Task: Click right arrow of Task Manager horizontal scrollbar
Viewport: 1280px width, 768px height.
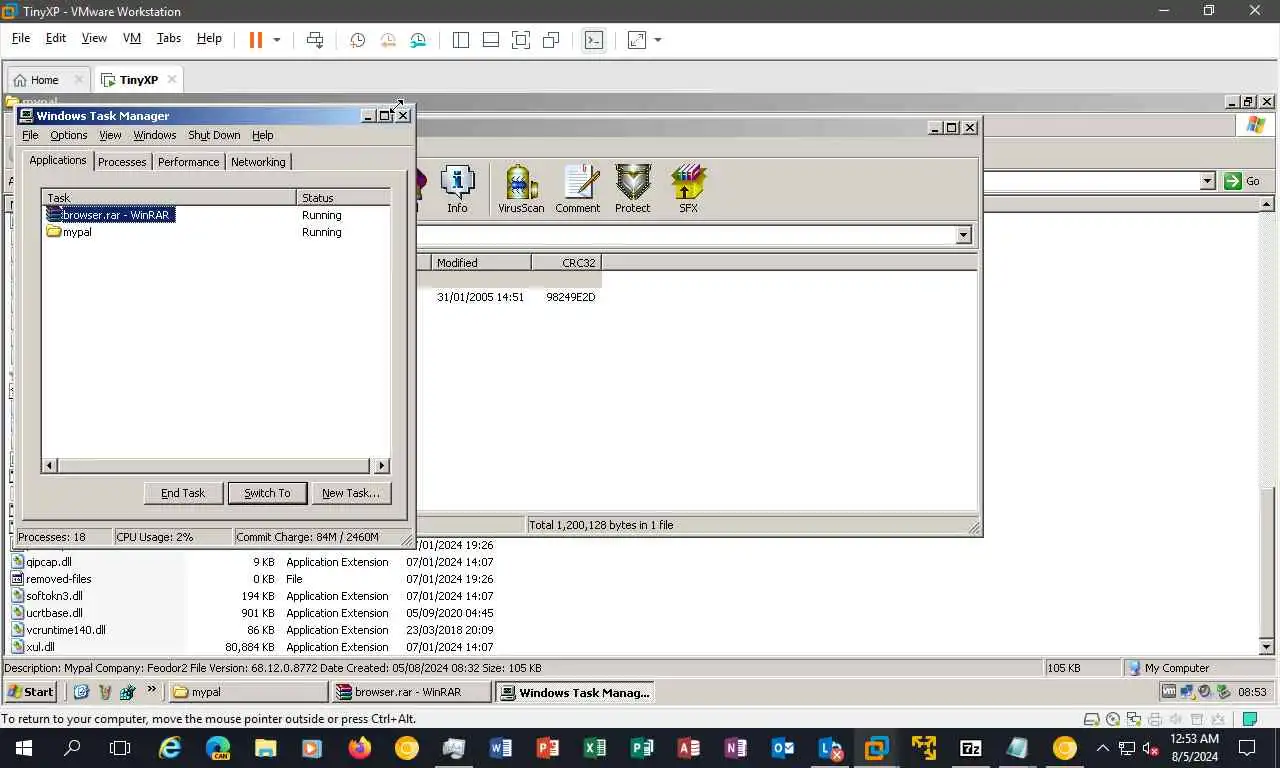Action: point(381,465)
